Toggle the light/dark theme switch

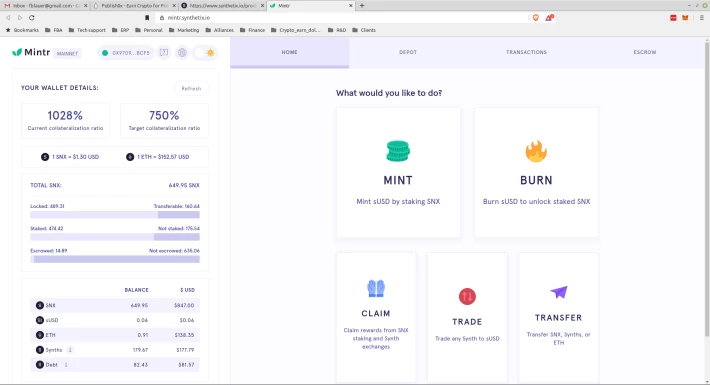pos(205,53)
